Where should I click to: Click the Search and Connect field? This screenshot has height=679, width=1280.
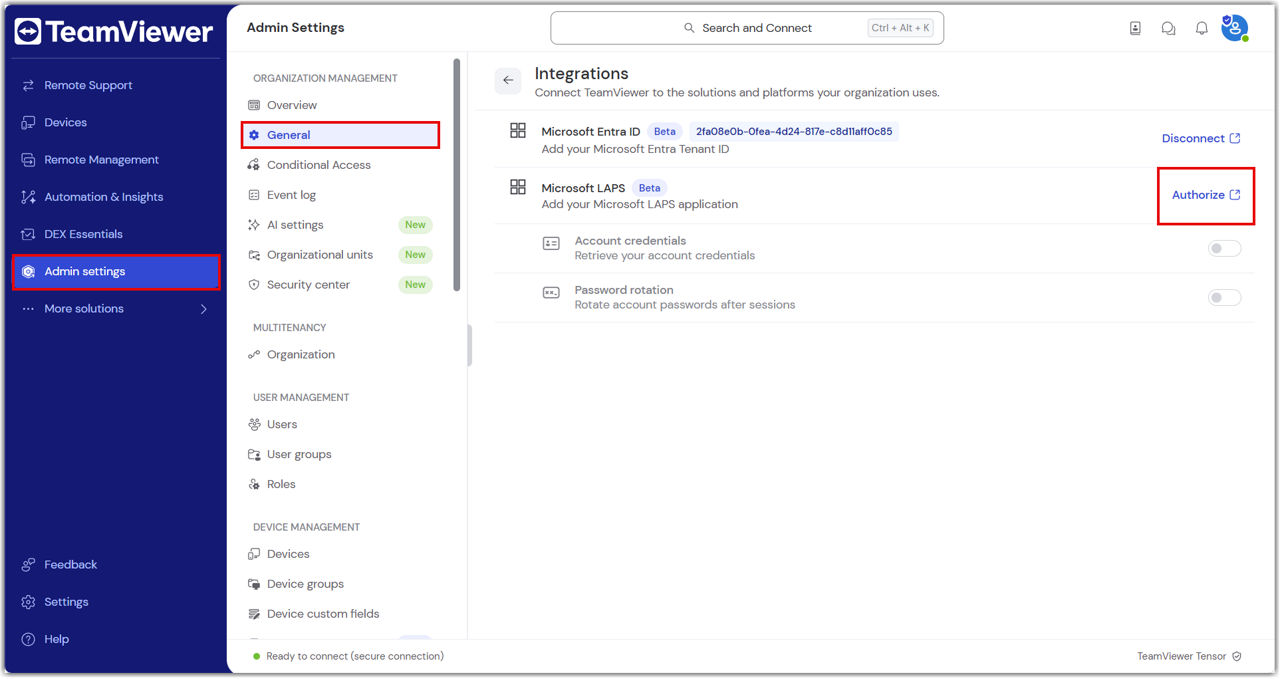point(746,28)
